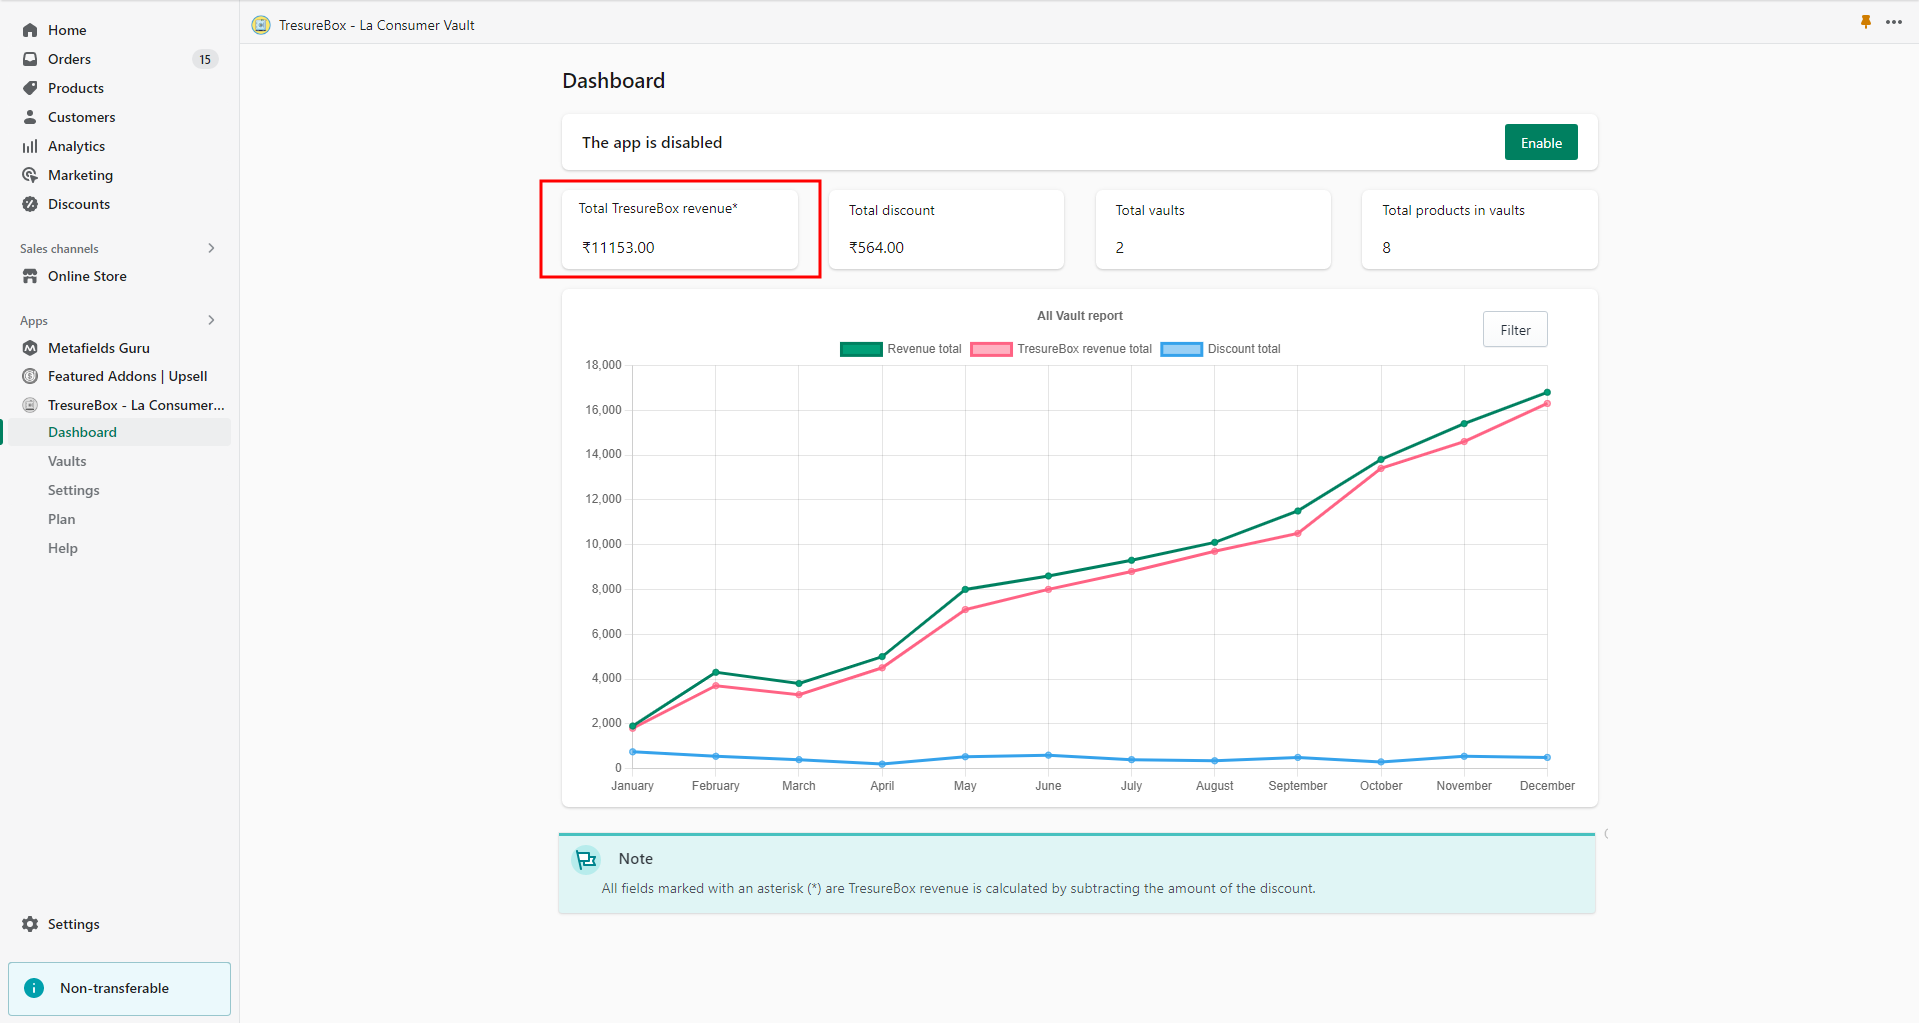
Task: Enable the app with Enable button
Action: click(1541, 143)
